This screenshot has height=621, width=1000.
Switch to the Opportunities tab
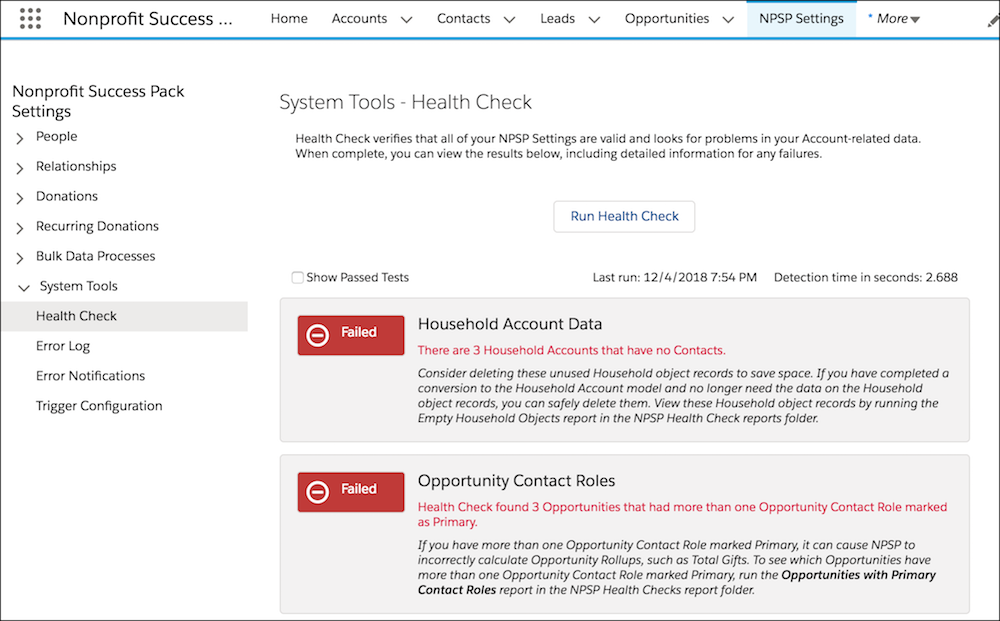666,18
